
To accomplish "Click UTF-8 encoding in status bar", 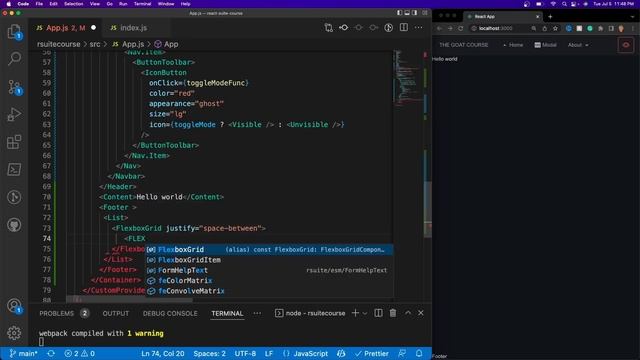I will tap(245, 353).
